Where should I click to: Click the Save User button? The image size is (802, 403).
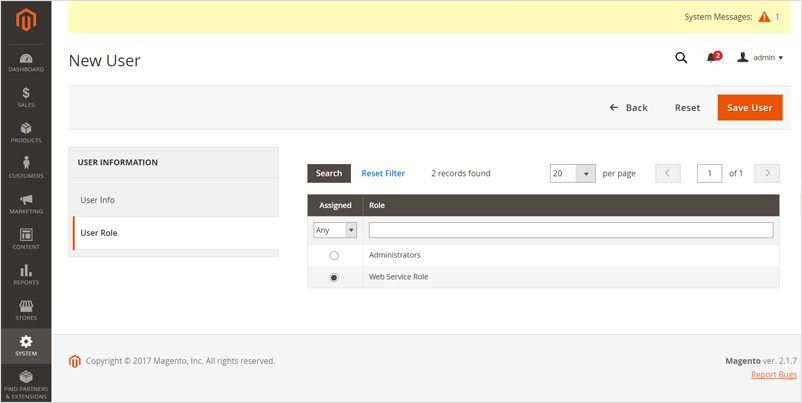click(749, 108)
